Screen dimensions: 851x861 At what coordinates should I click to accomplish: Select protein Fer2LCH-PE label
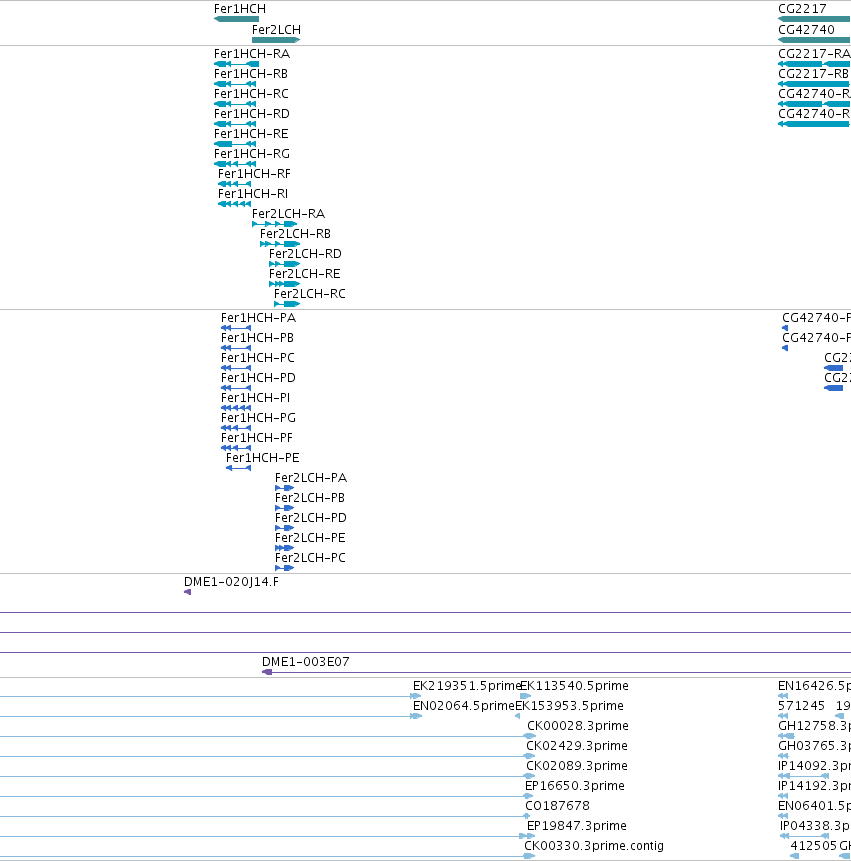pos(310,538)
